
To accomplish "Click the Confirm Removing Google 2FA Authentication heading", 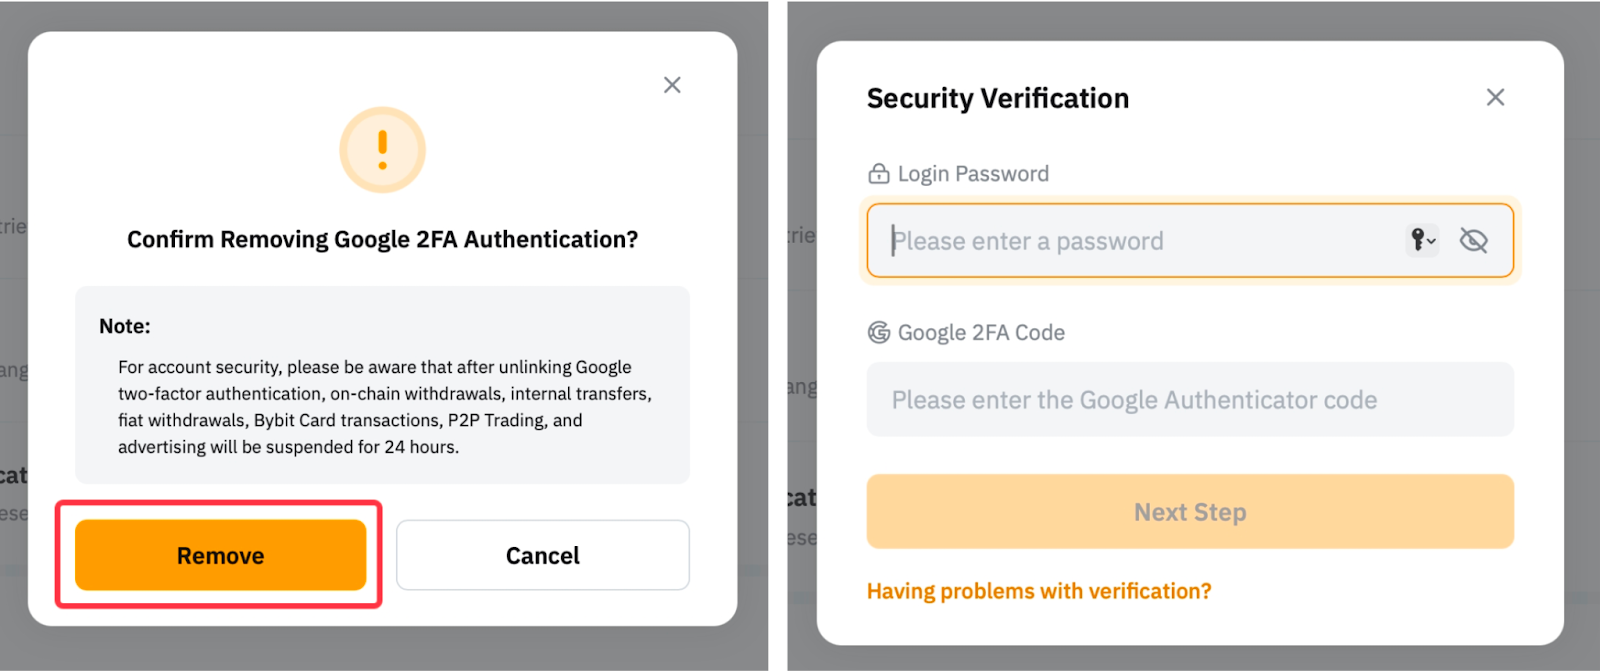I will (382, 240).
